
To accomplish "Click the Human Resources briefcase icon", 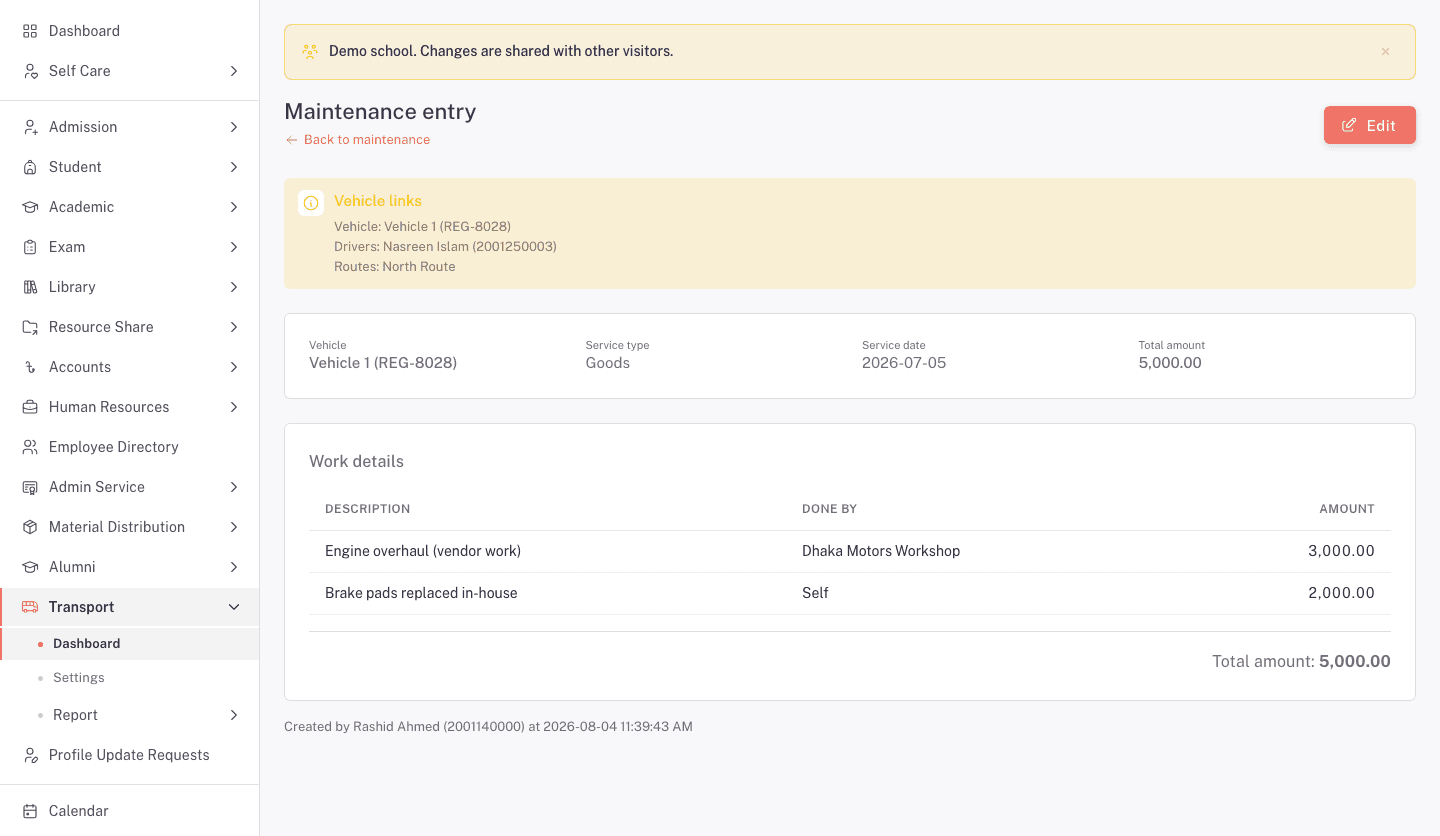I will click(30, 407).
